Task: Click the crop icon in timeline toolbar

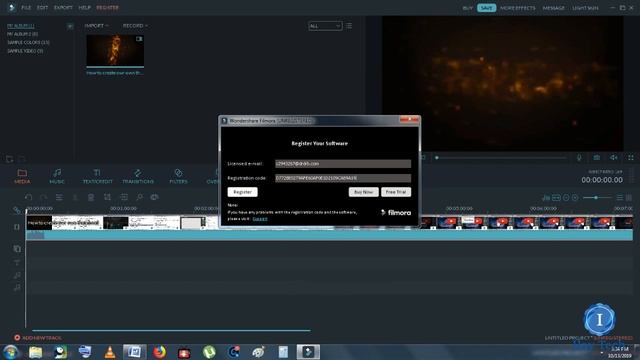Action: 107,198
